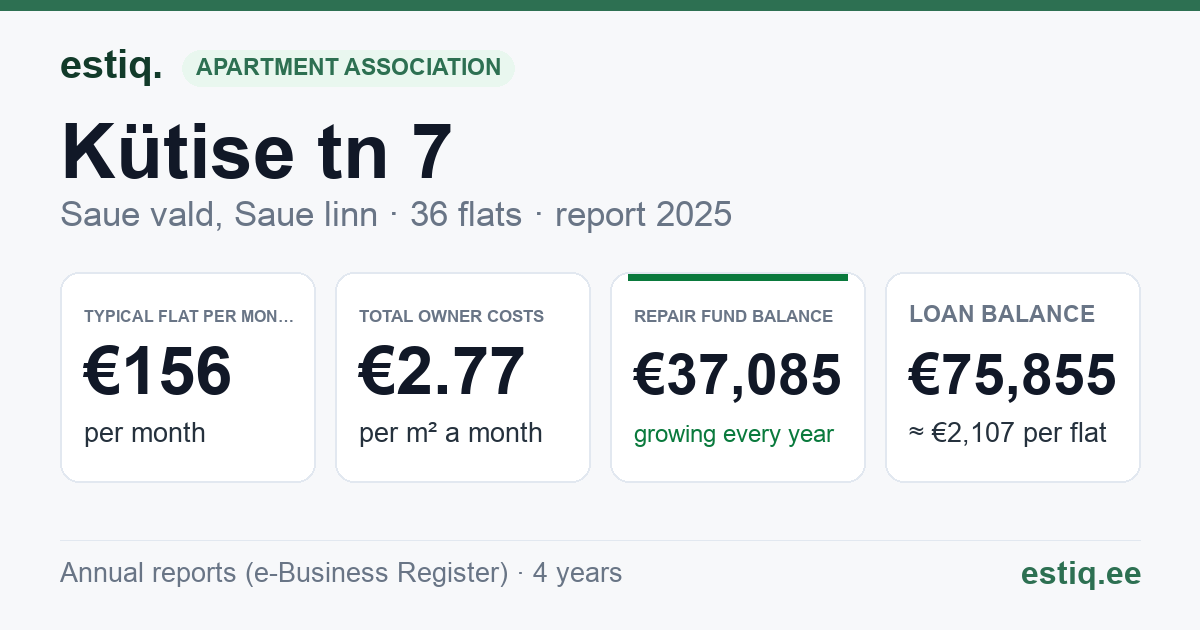Open the Repair fund balance card
1200x630 pixels.
[738, 377]
